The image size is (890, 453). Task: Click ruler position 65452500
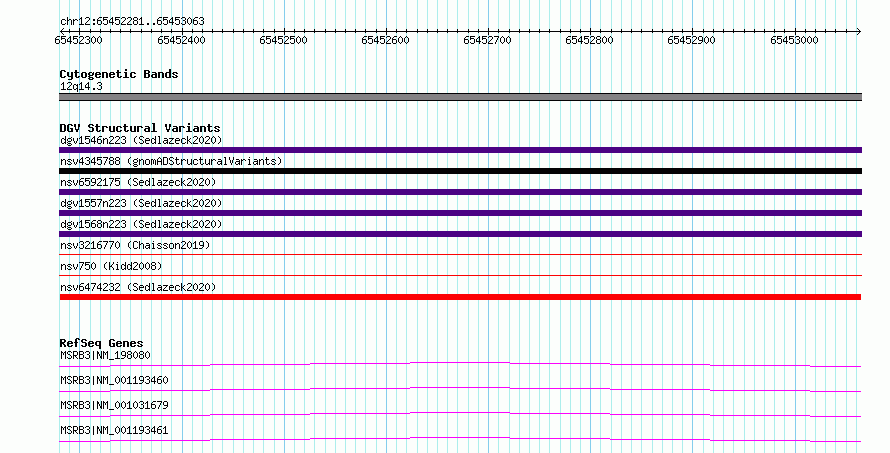(283, 40)
